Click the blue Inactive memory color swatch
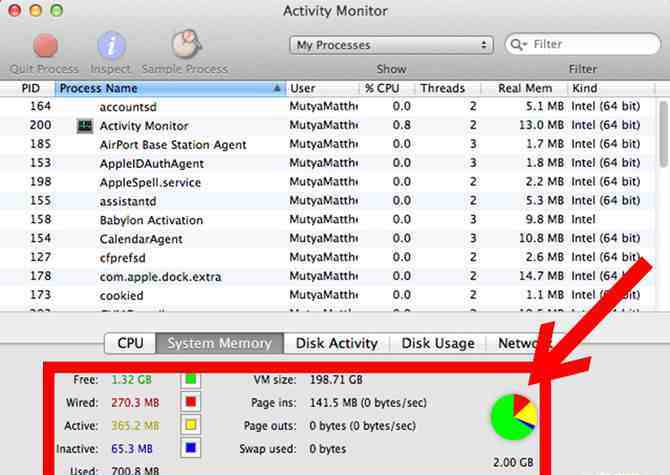 [x=191, y=448]
